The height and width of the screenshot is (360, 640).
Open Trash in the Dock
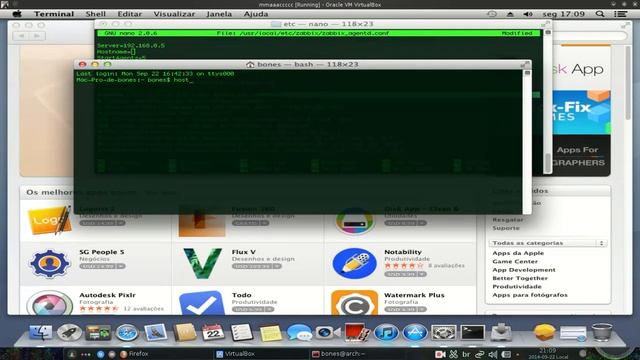tap(602, 332)
